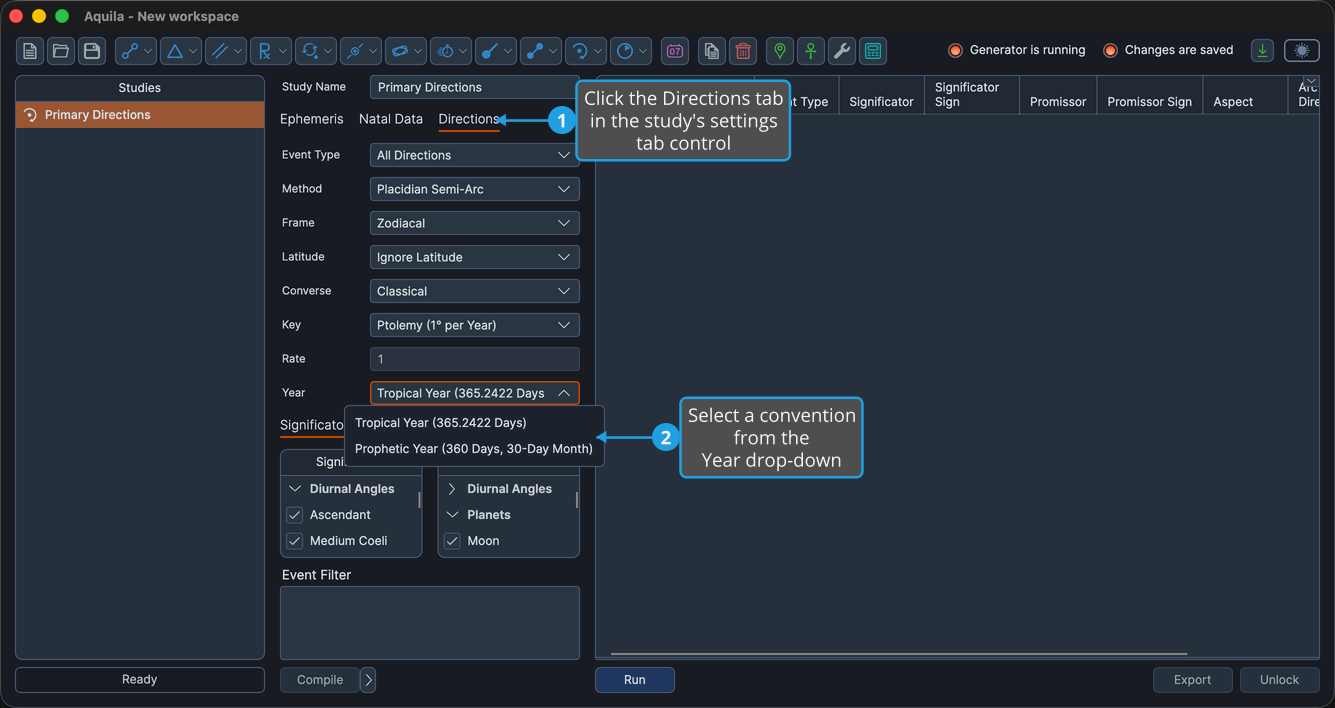Switch to the Natal Data tab
This screenshot has width=1335, height=708.
tap(391, 119)
